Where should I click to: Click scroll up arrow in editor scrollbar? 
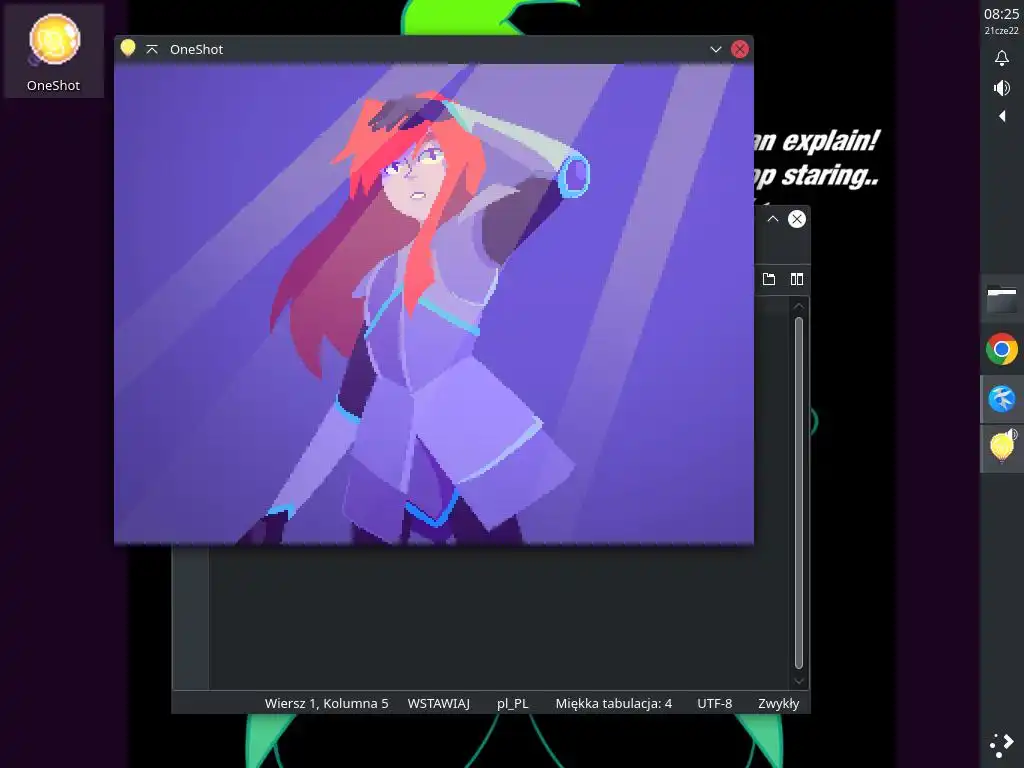pyautogui.click(x=799, y=306)
